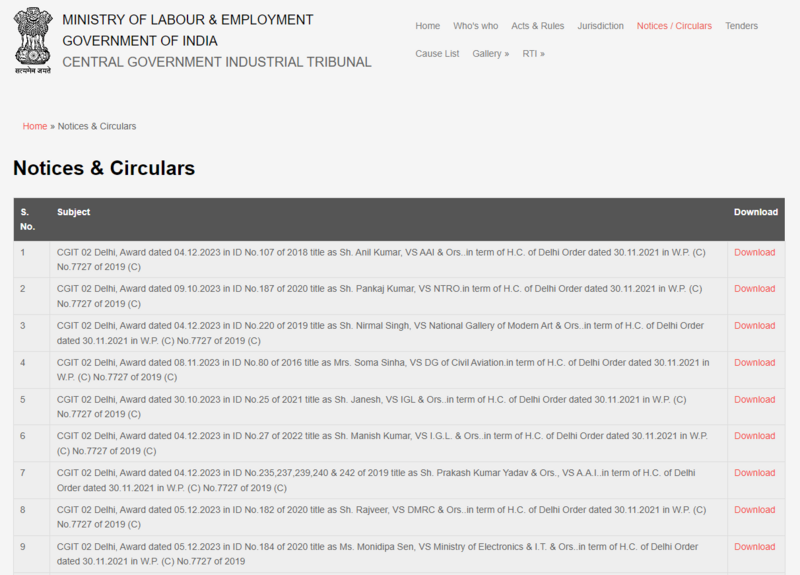The image size is (800, 575).
Task: Open the Home menu item
Action: tap(427, 26)
